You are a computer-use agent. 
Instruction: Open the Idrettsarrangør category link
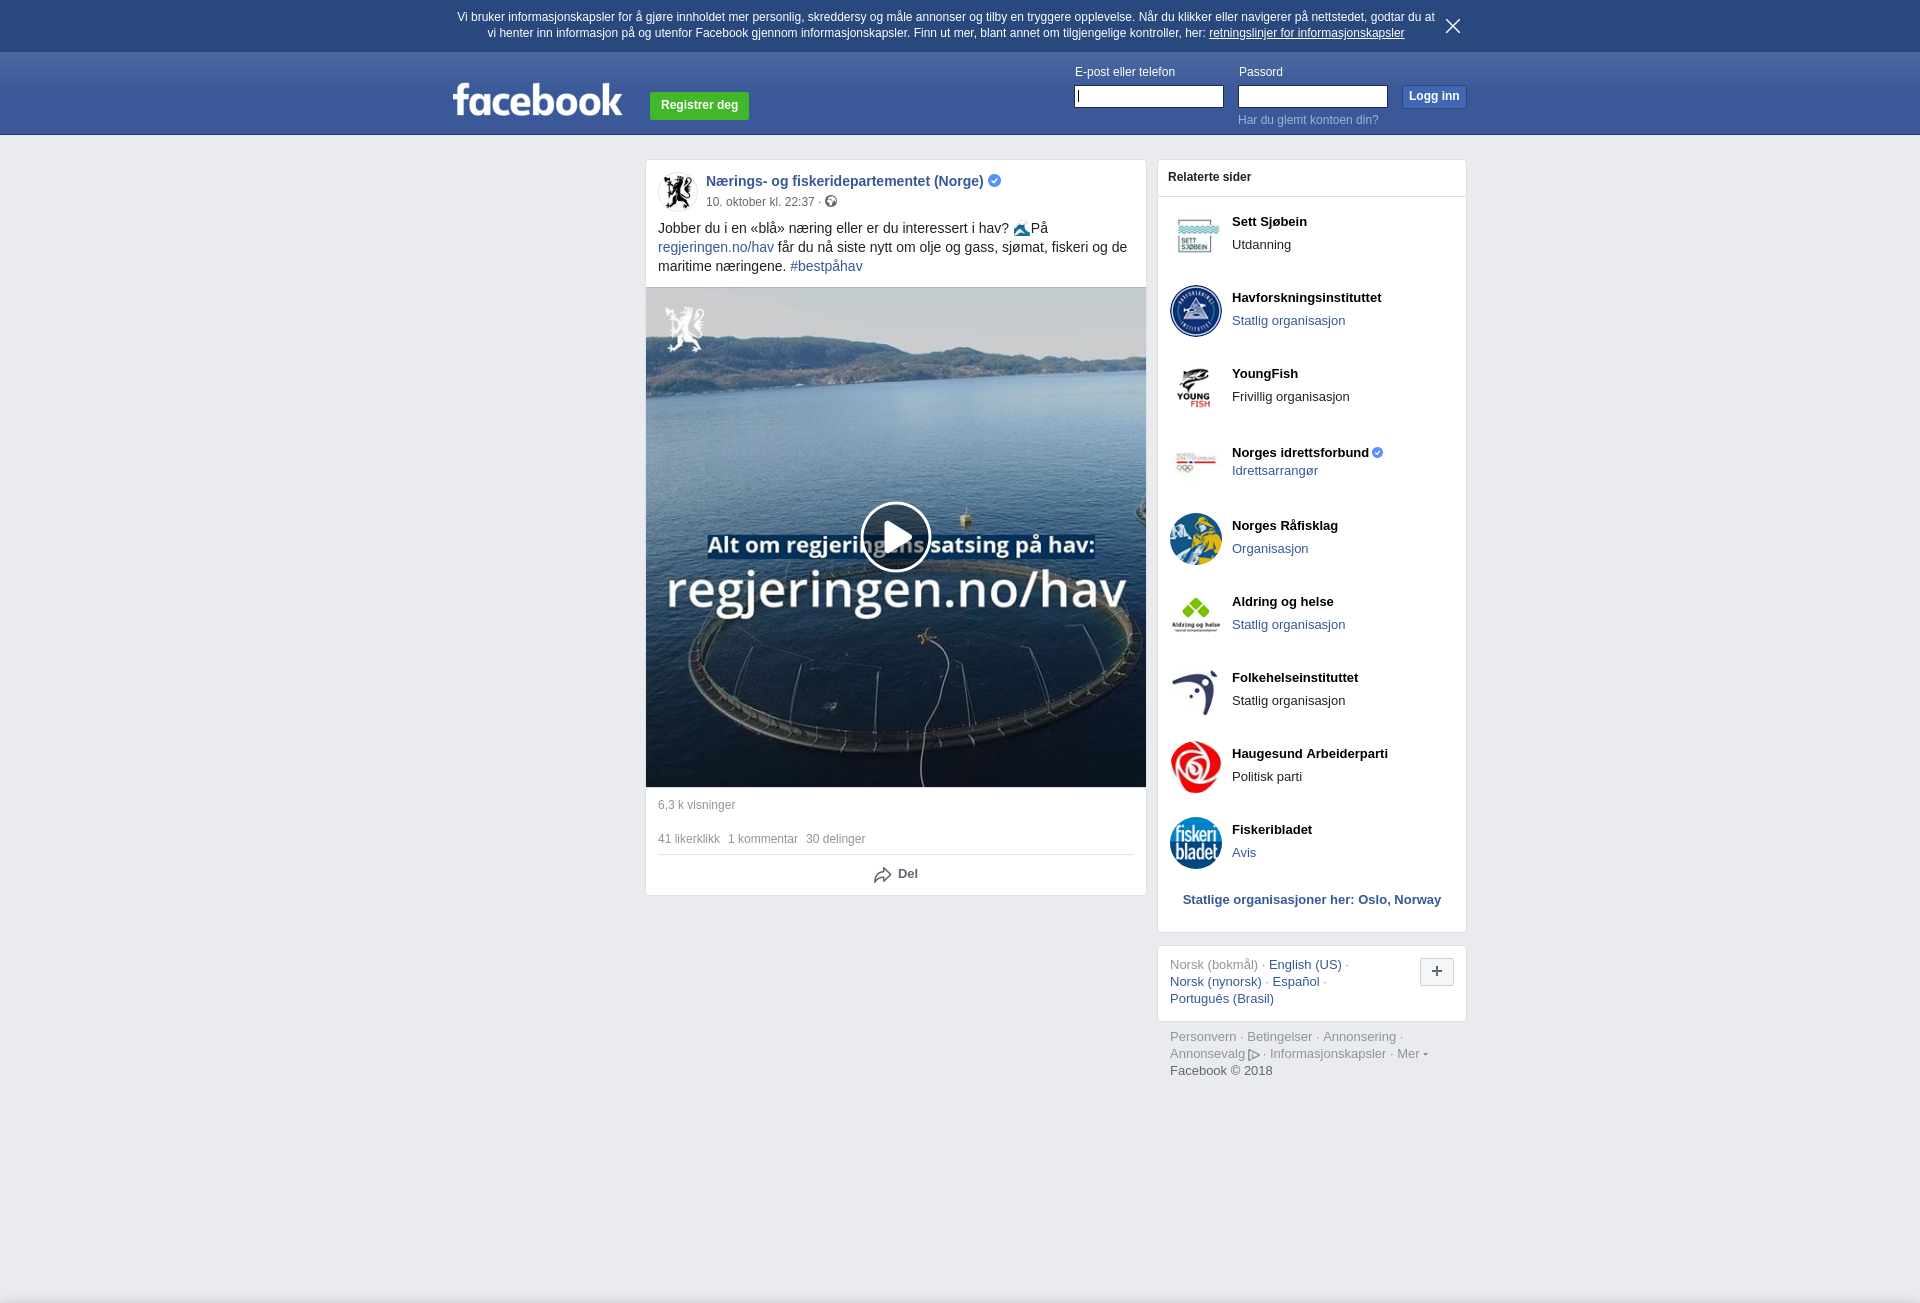tap(1275, 471)
